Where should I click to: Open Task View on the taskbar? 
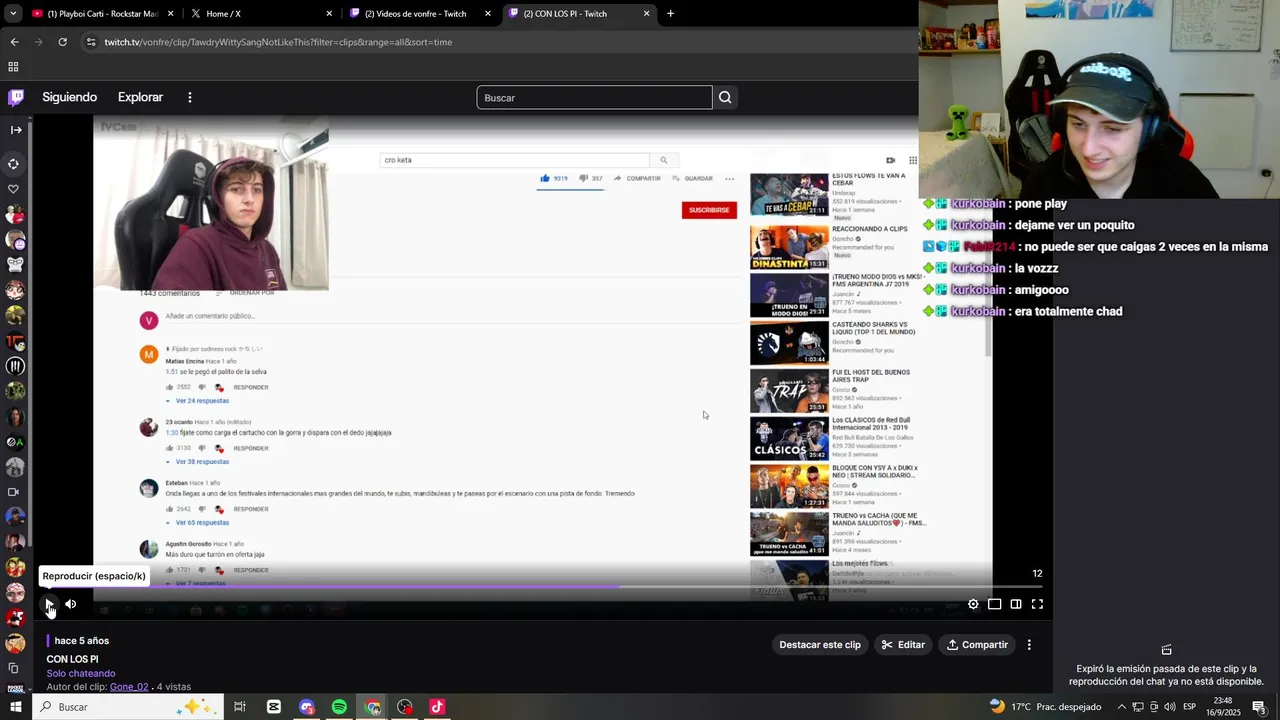point(240,707)
